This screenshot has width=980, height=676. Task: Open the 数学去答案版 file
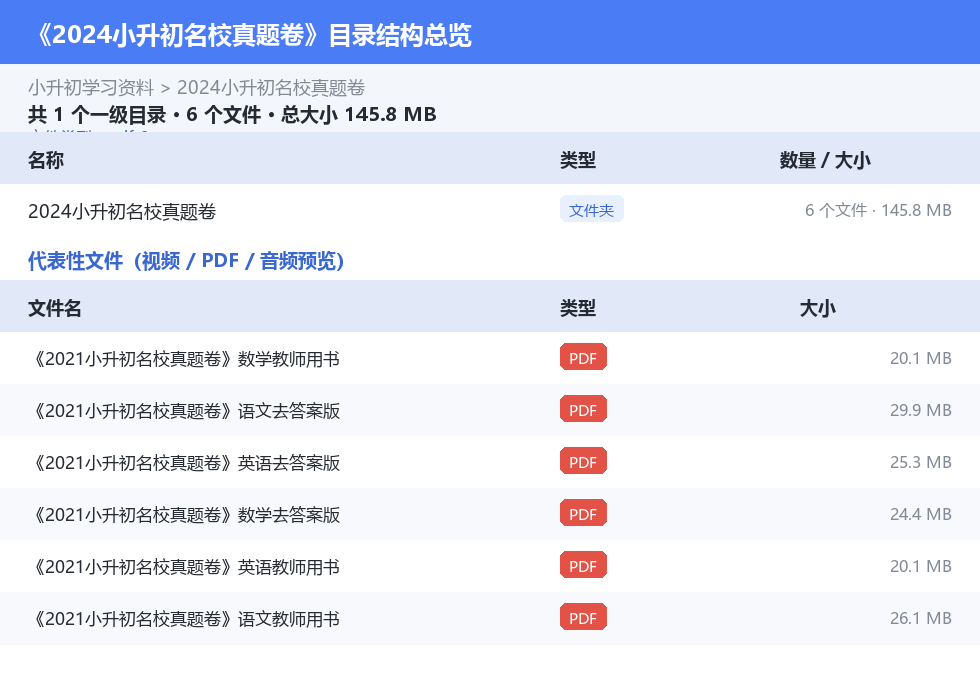tap(184, 514)
